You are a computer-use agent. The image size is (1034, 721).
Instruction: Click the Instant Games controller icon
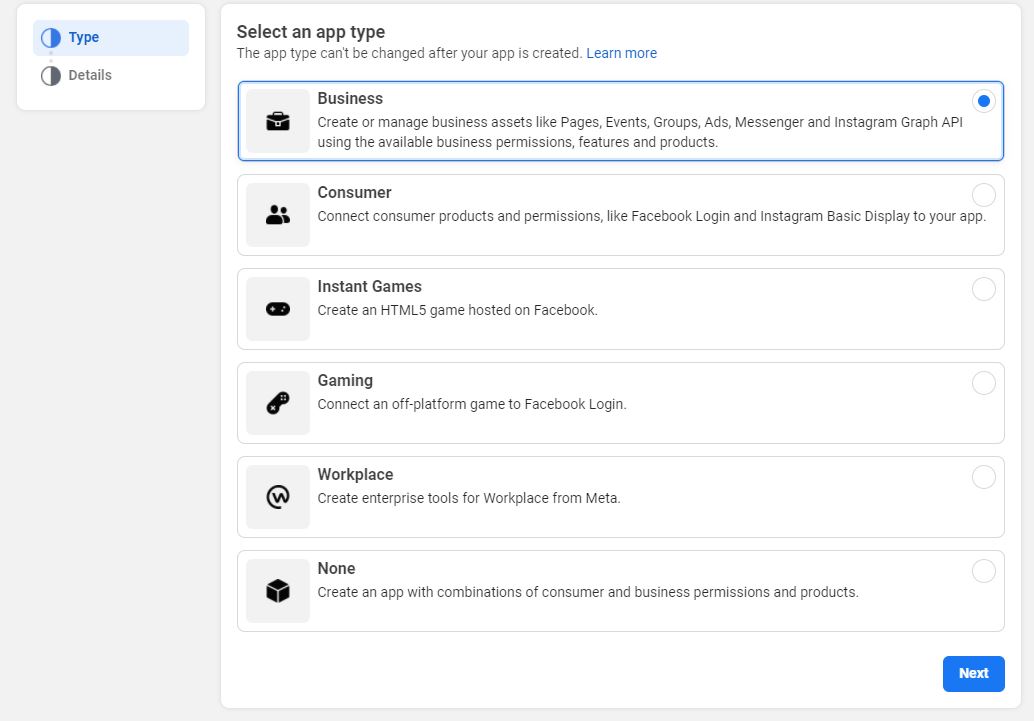(277, 309)
